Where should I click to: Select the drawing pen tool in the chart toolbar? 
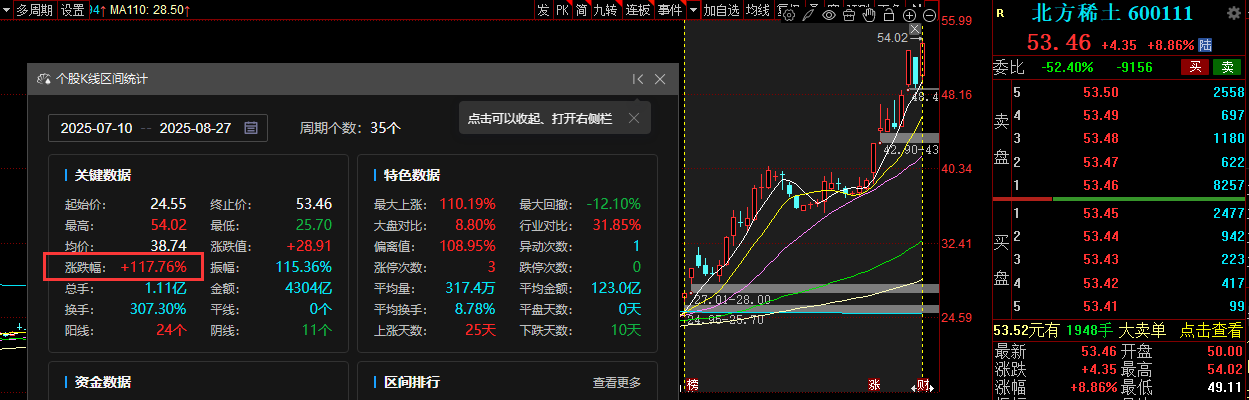(x=809, y=15)
